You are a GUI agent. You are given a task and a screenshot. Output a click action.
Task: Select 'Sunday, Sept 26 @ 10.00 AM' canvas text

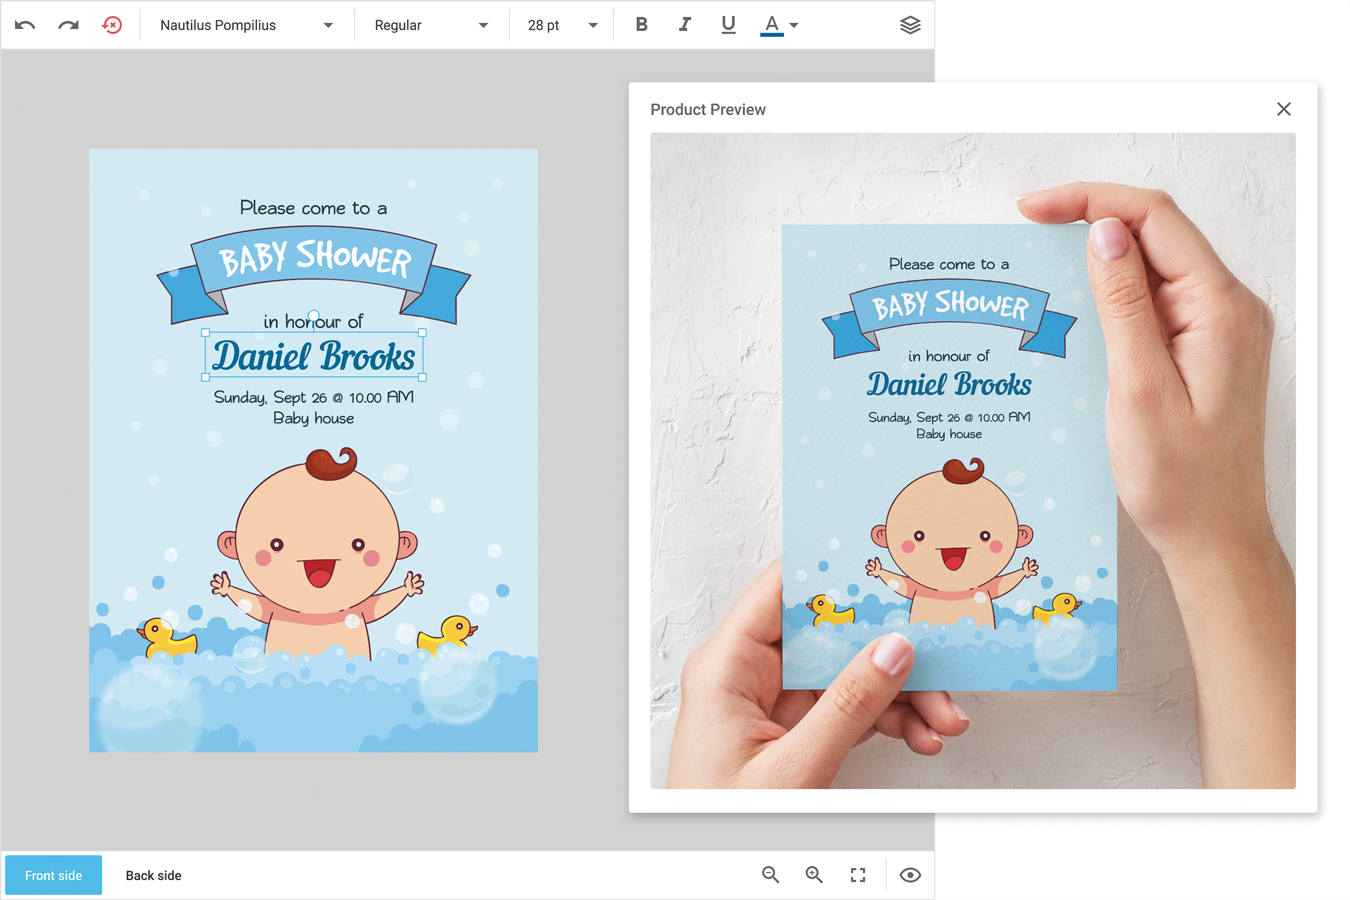tap(314, 397)
